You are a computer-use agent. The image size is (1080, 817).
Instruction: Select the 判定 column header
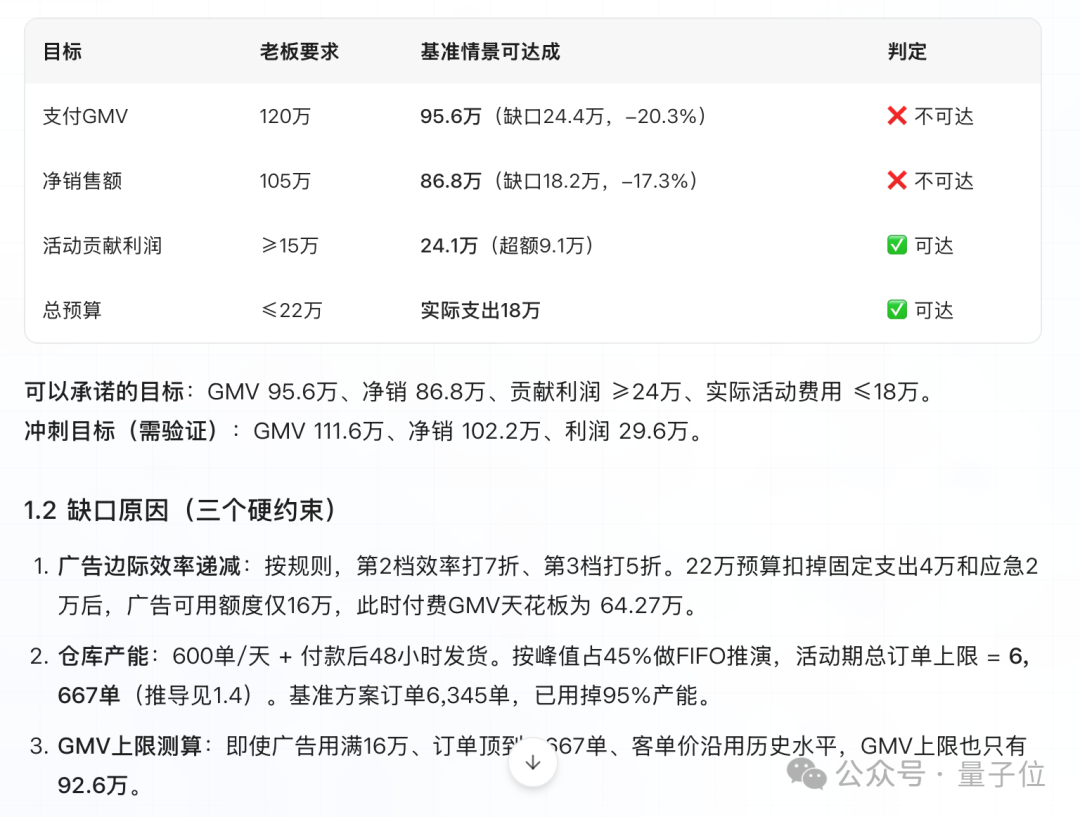coord(906,52)
